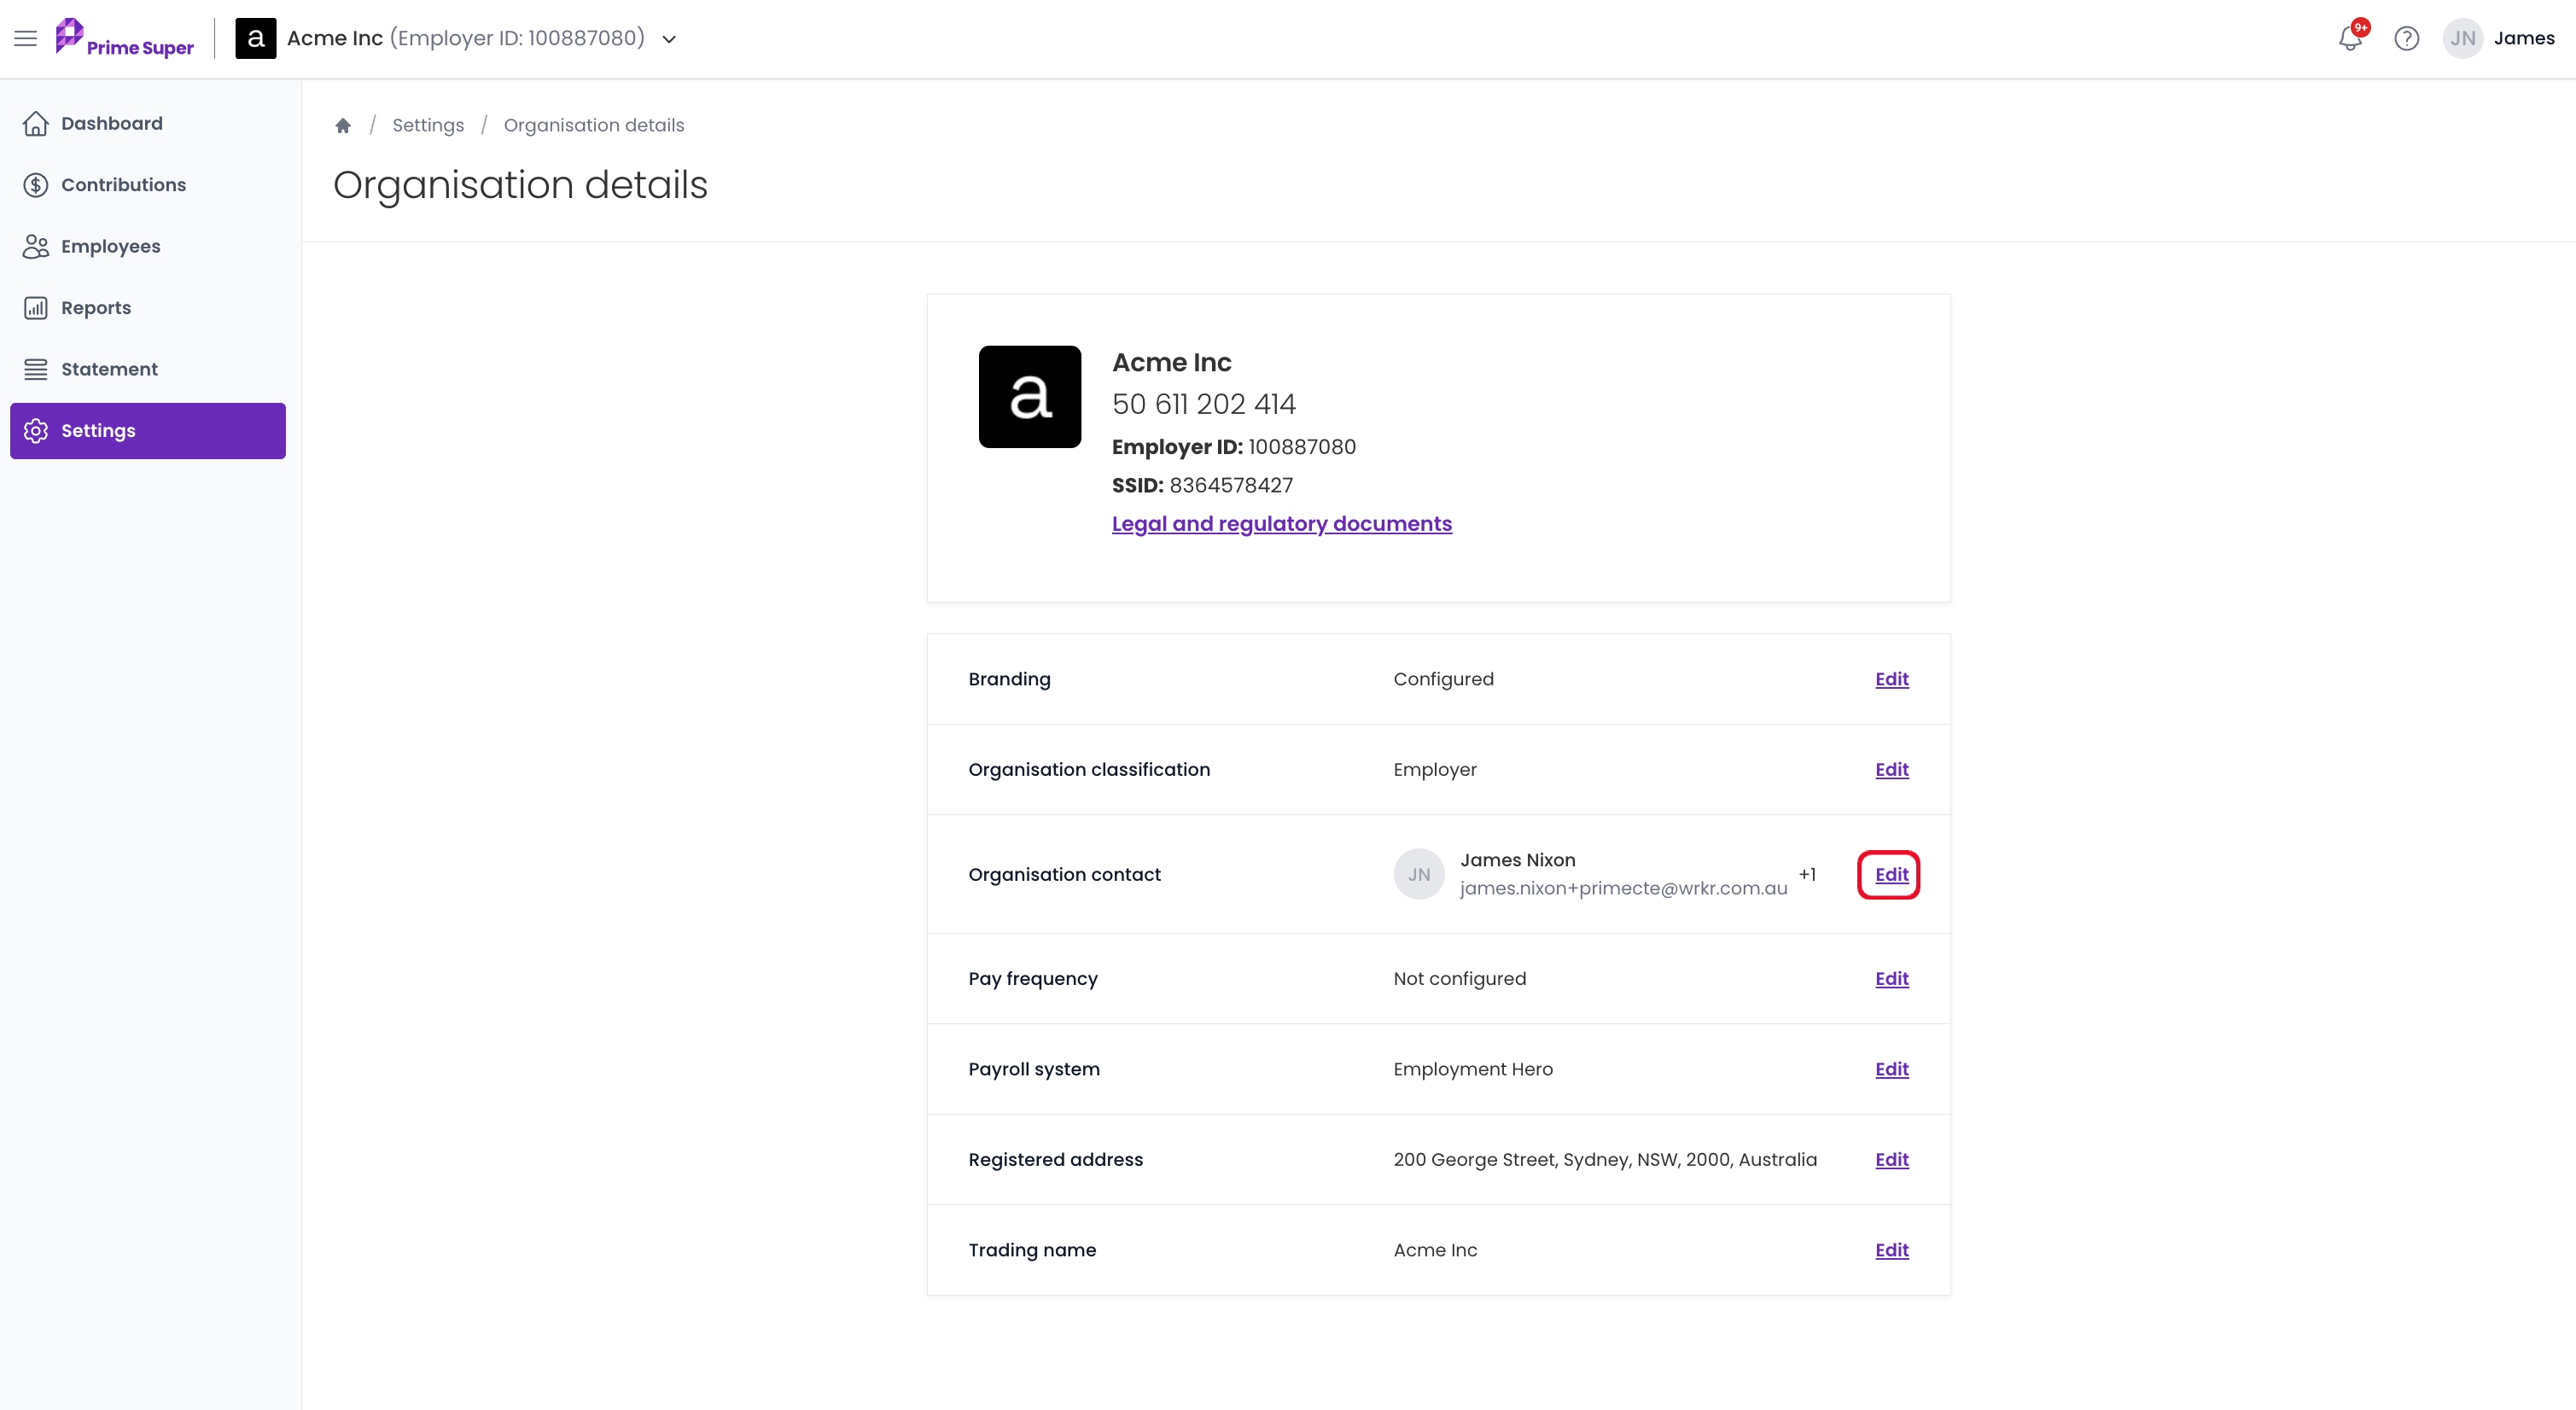Edit the Pay frequency setting

(x=1892, y=978)
